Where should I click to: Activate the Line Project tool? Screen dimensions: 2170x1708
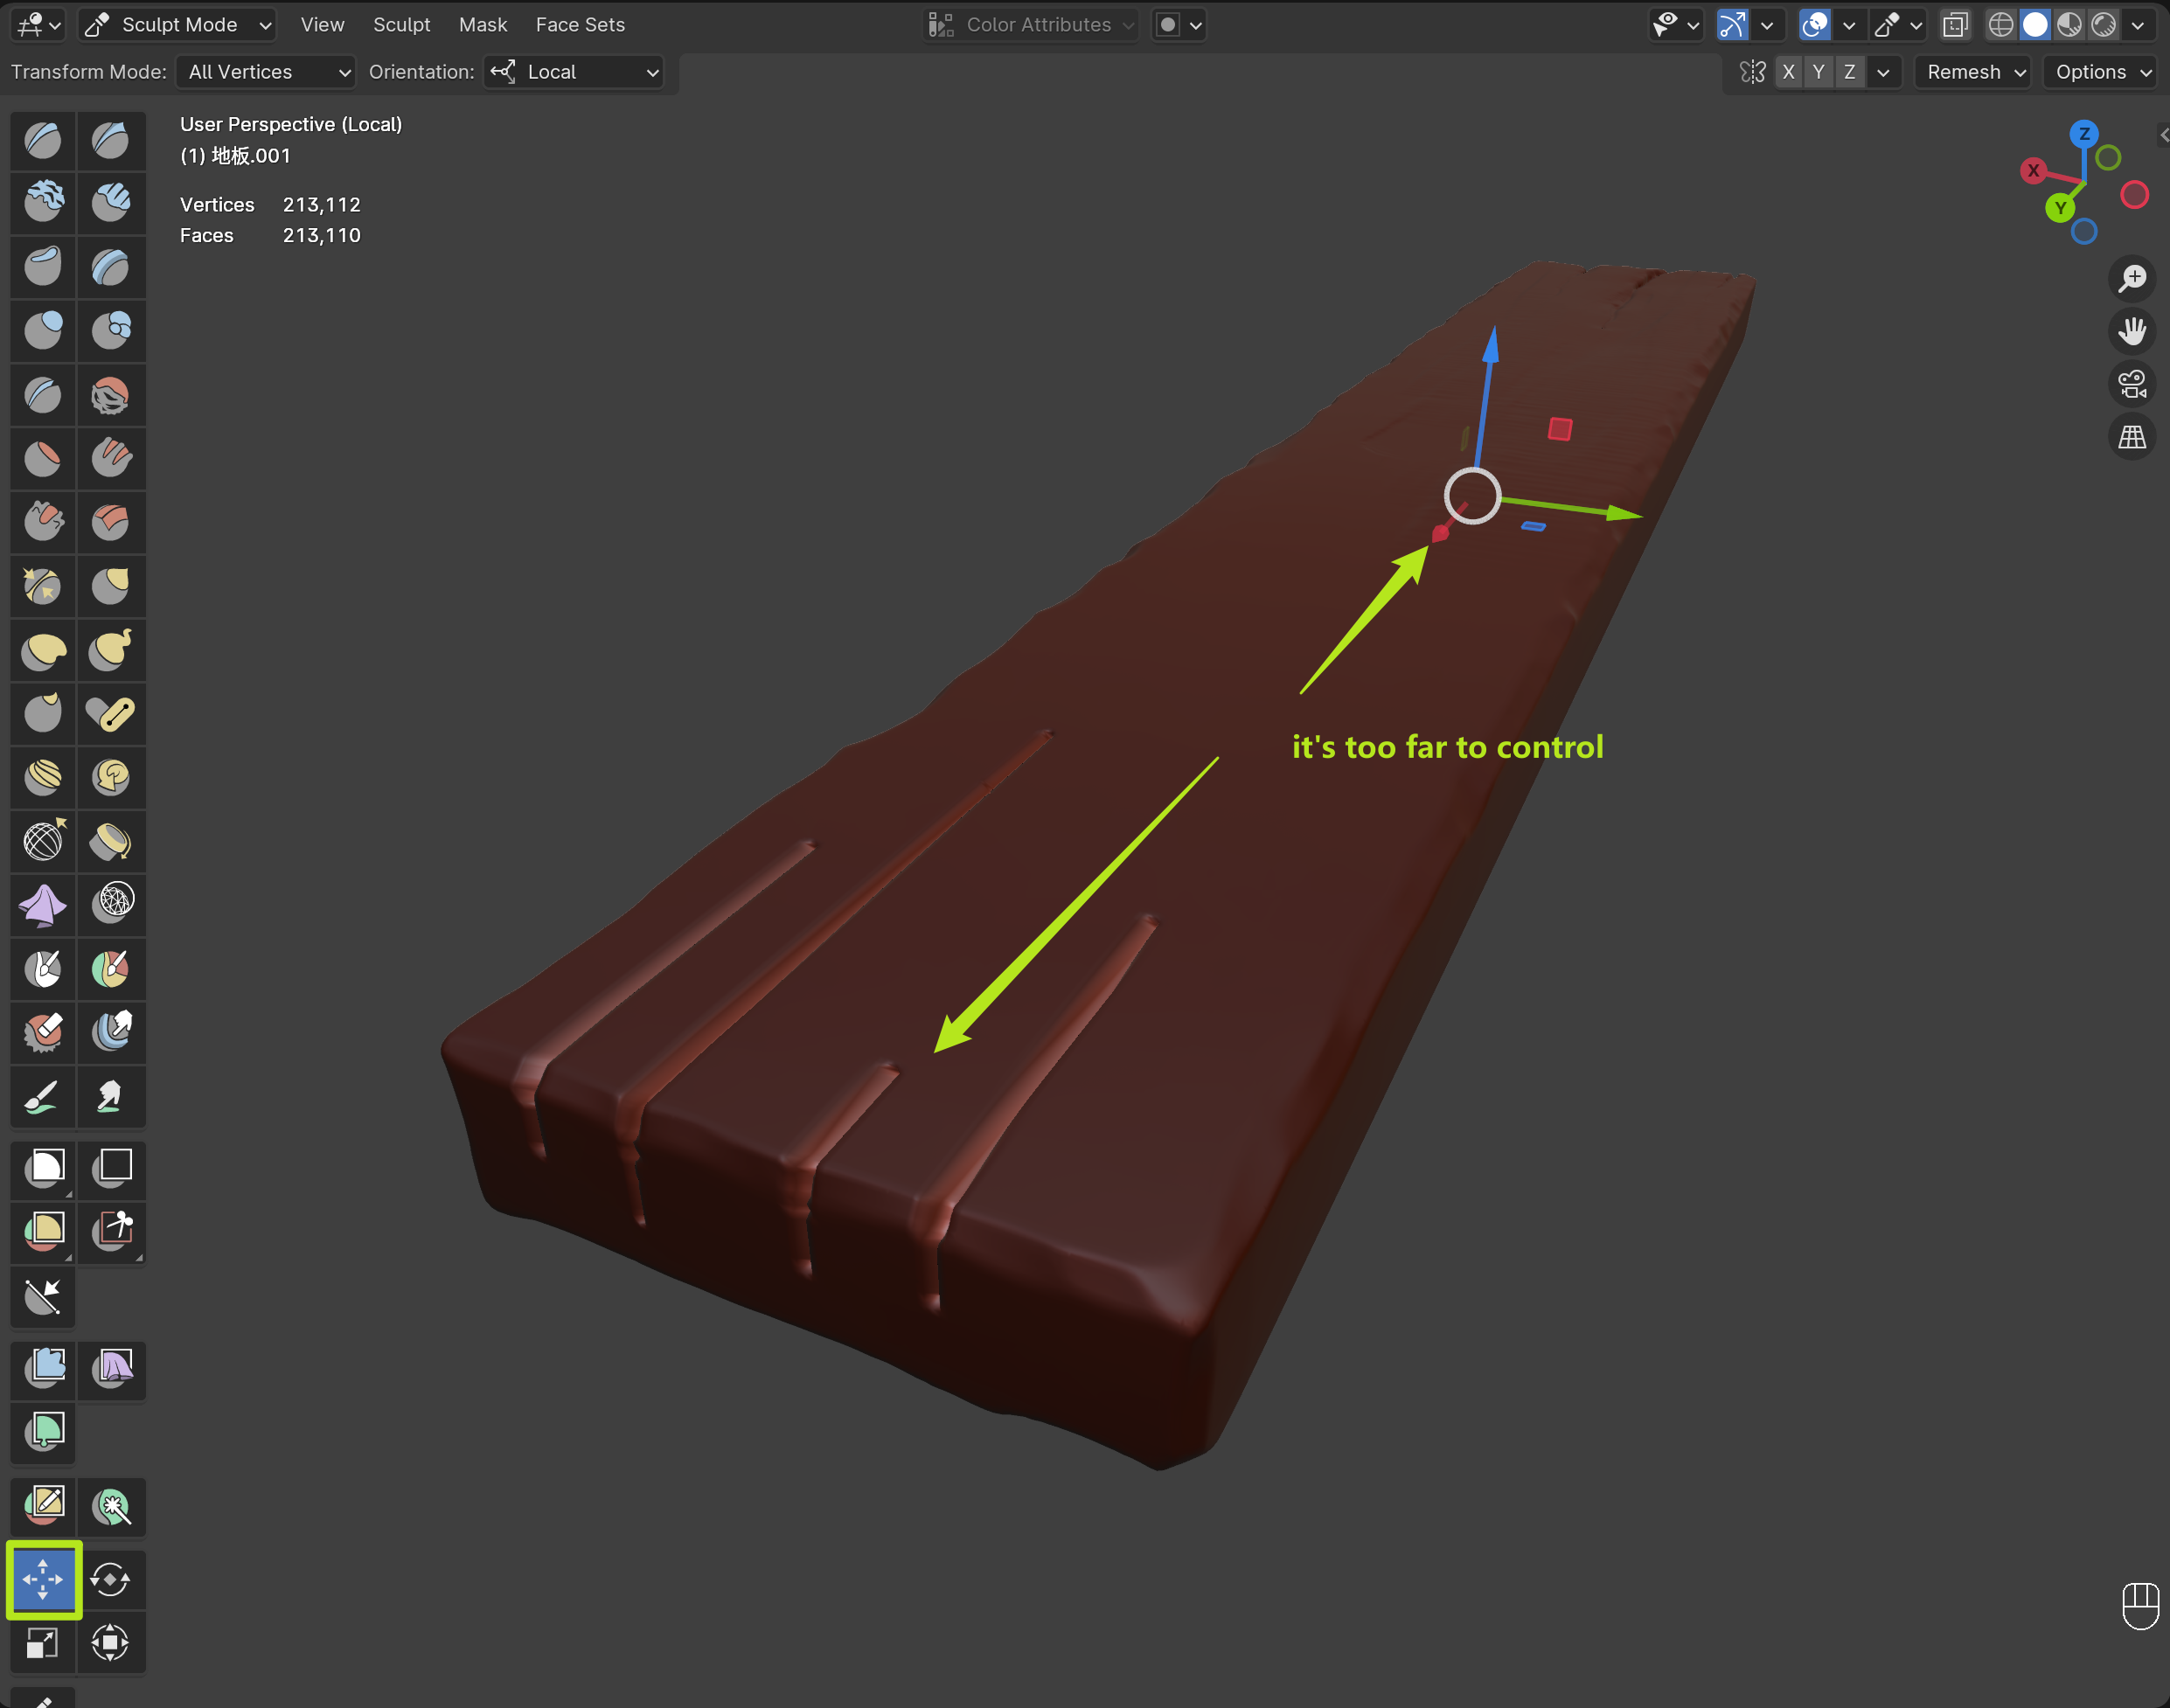pos(43,1296)
